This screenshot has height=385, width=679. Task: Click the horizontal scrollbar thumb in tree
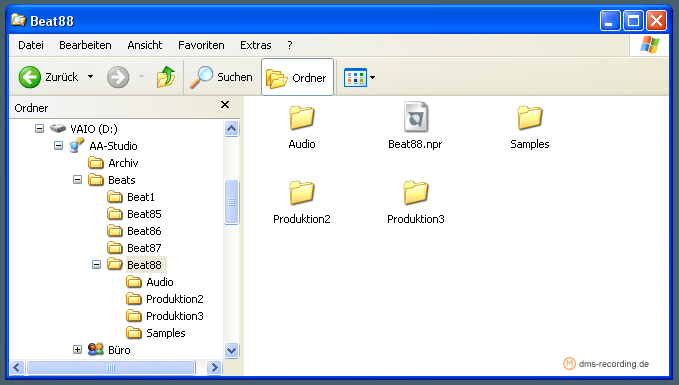(111, 368)
